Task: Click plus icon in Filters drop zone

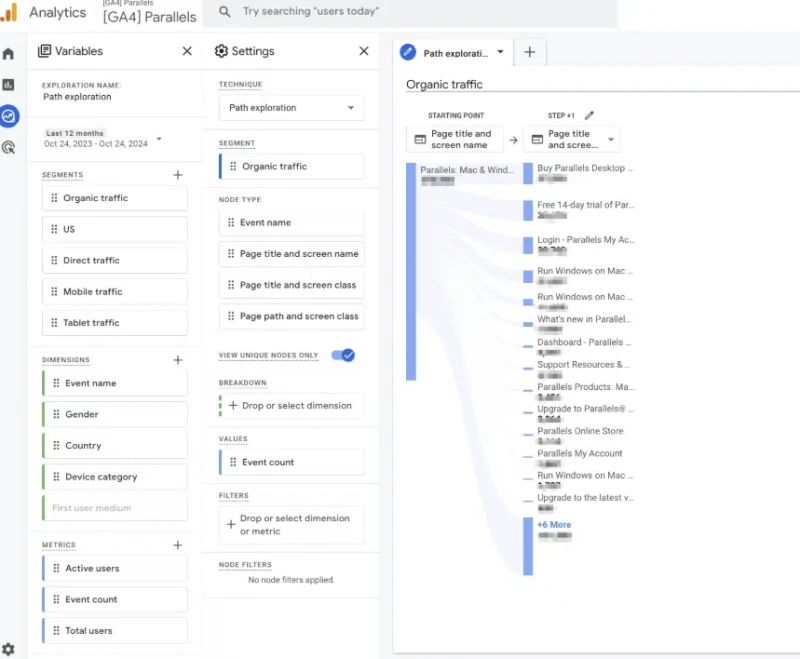Action: tap(231, 524)
